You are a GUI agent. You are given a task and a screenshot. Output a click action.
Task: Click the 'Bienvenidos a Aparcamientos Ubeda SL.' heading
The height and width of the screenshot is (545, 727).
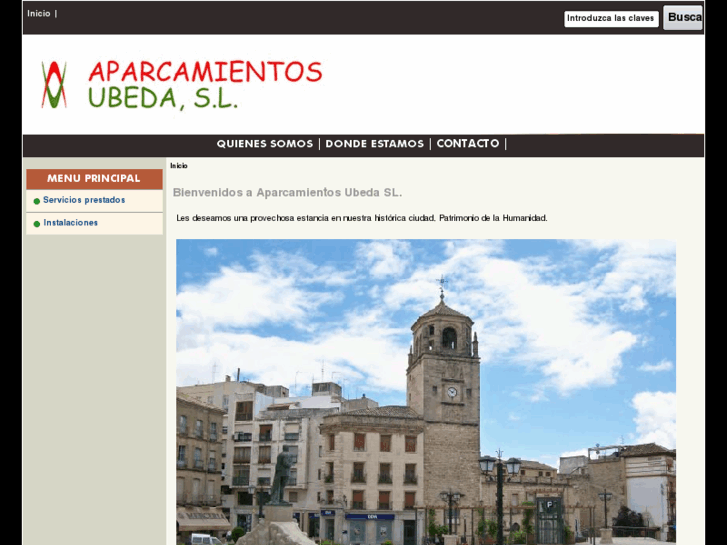coord(287,192)
